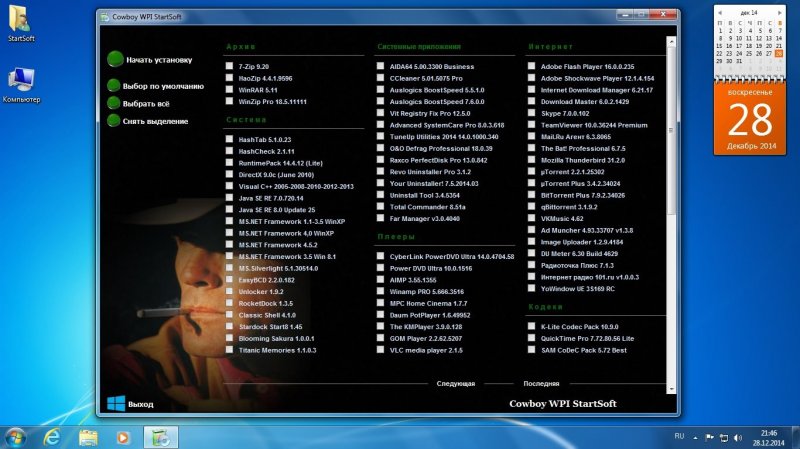Open Windows Media Player taskbar icon
This screenshot has width=800, height=449.
click(123, 438)
